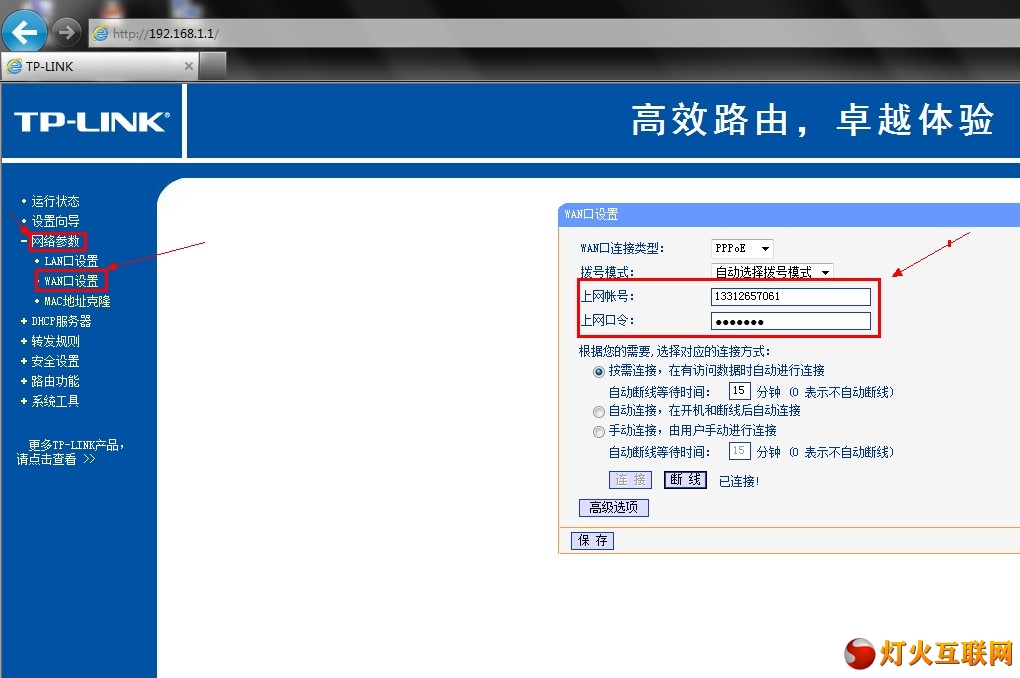Open the 拨号模式 dropdown
Image resolution: width=1020 pixels, height=678 pixels.
[x=772, y=271]
